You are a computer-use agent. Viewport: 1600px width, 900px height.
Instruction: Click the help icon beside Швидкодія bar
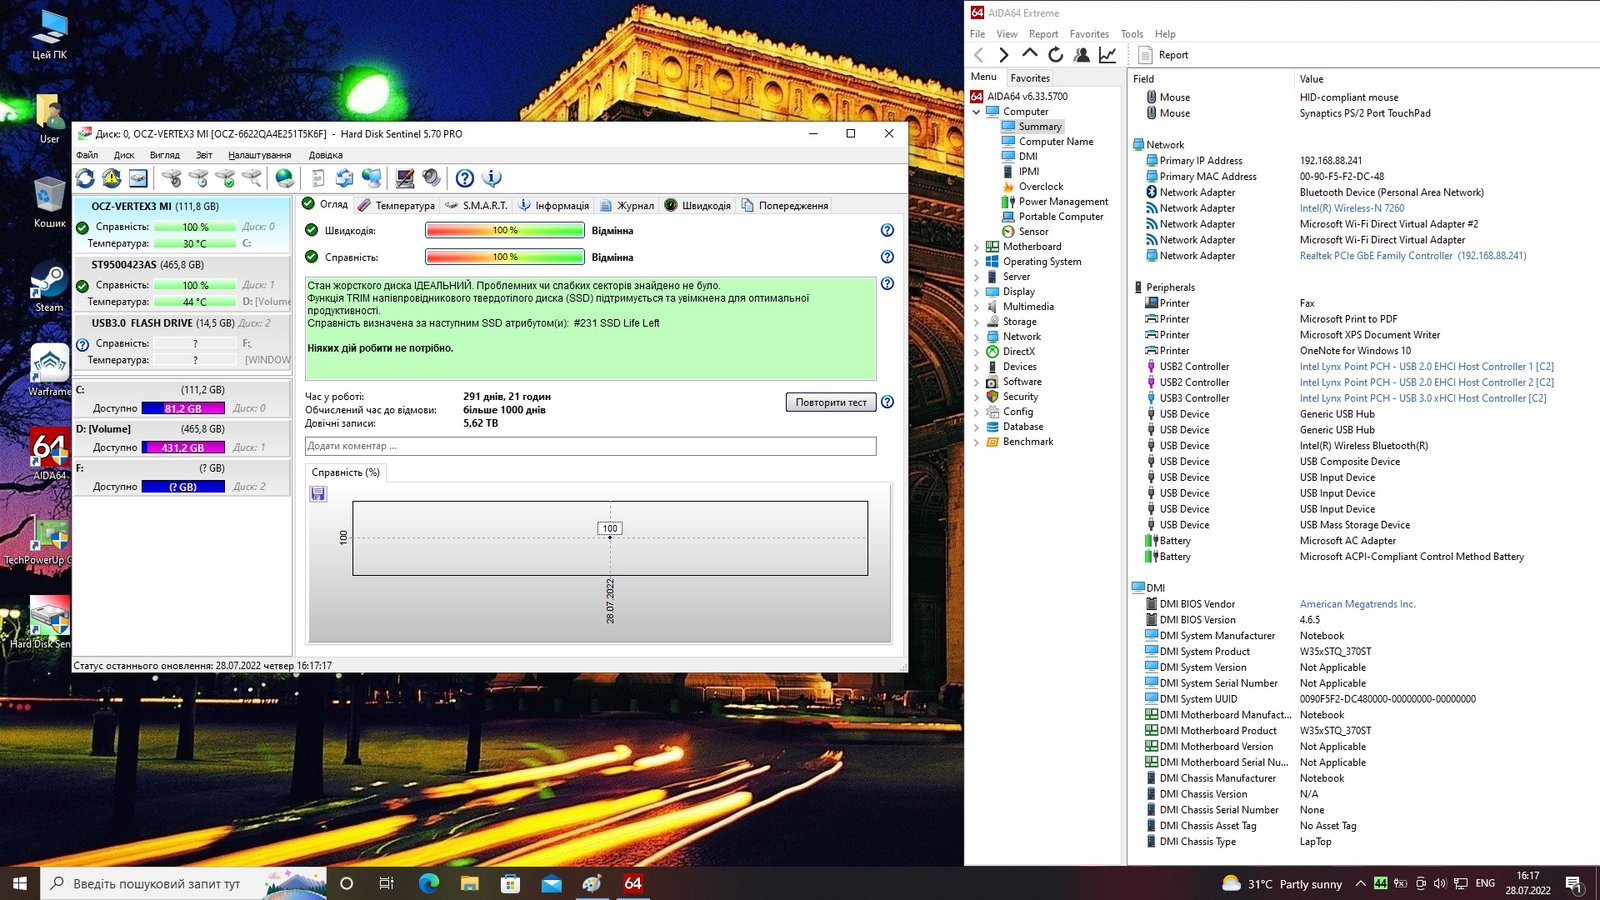[x=887, y=230]
